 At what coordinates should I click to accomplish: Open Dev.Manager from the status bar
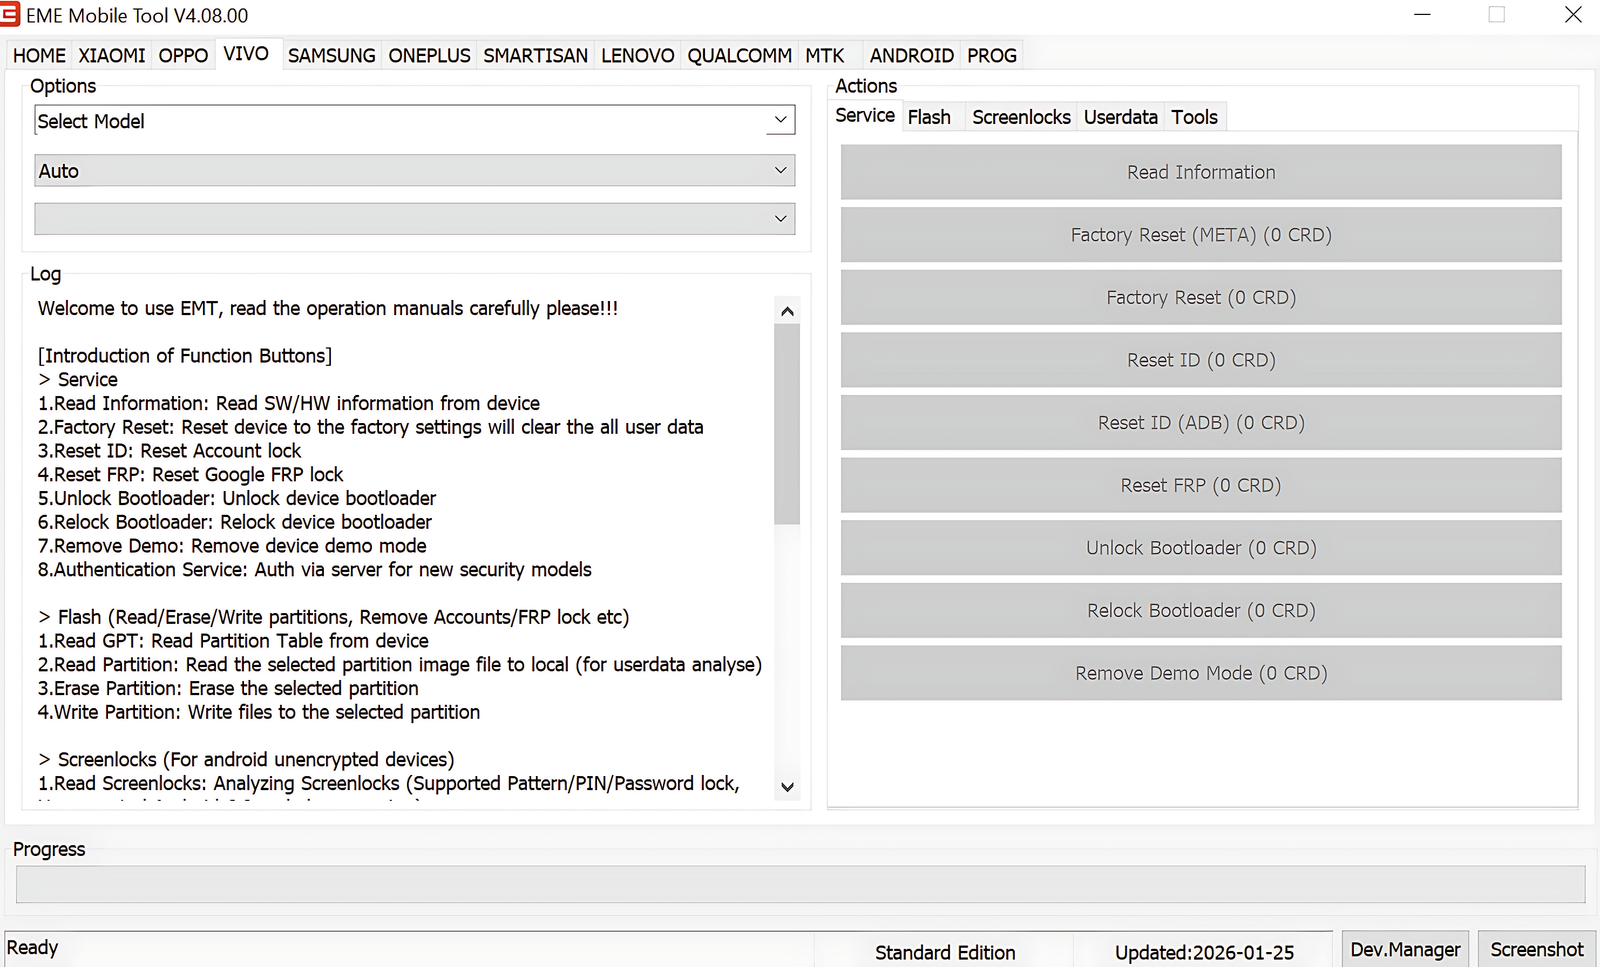pos(1404,948)
